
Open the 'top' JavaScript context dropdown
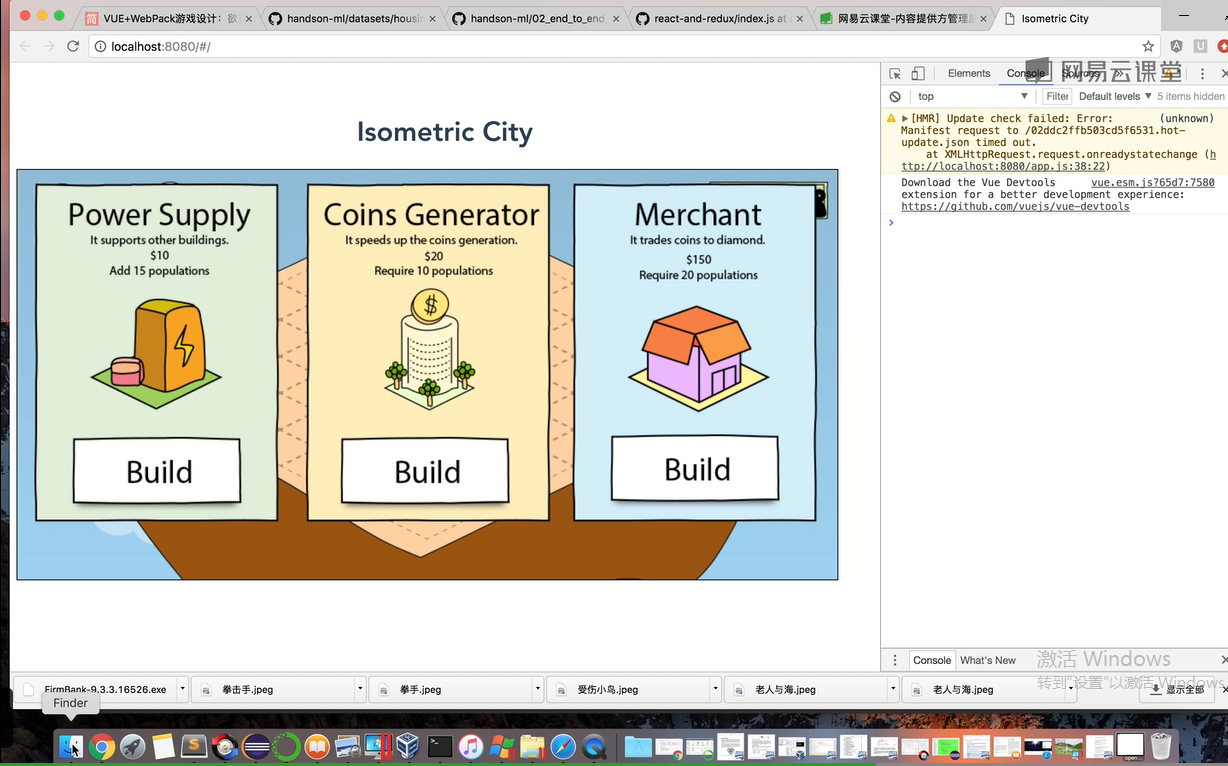point(972,97)
